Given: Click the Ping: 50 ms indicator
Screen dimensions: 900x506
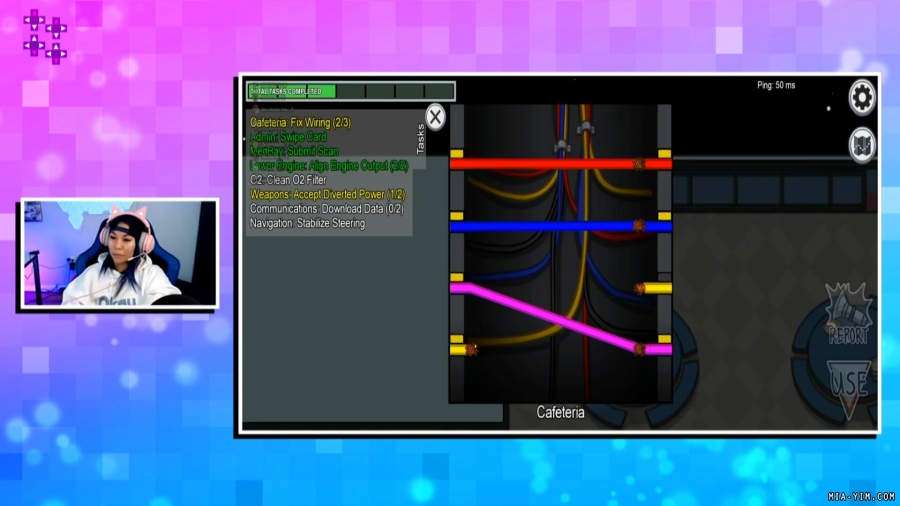Looking at the screenshot, I should coord(776,85).
